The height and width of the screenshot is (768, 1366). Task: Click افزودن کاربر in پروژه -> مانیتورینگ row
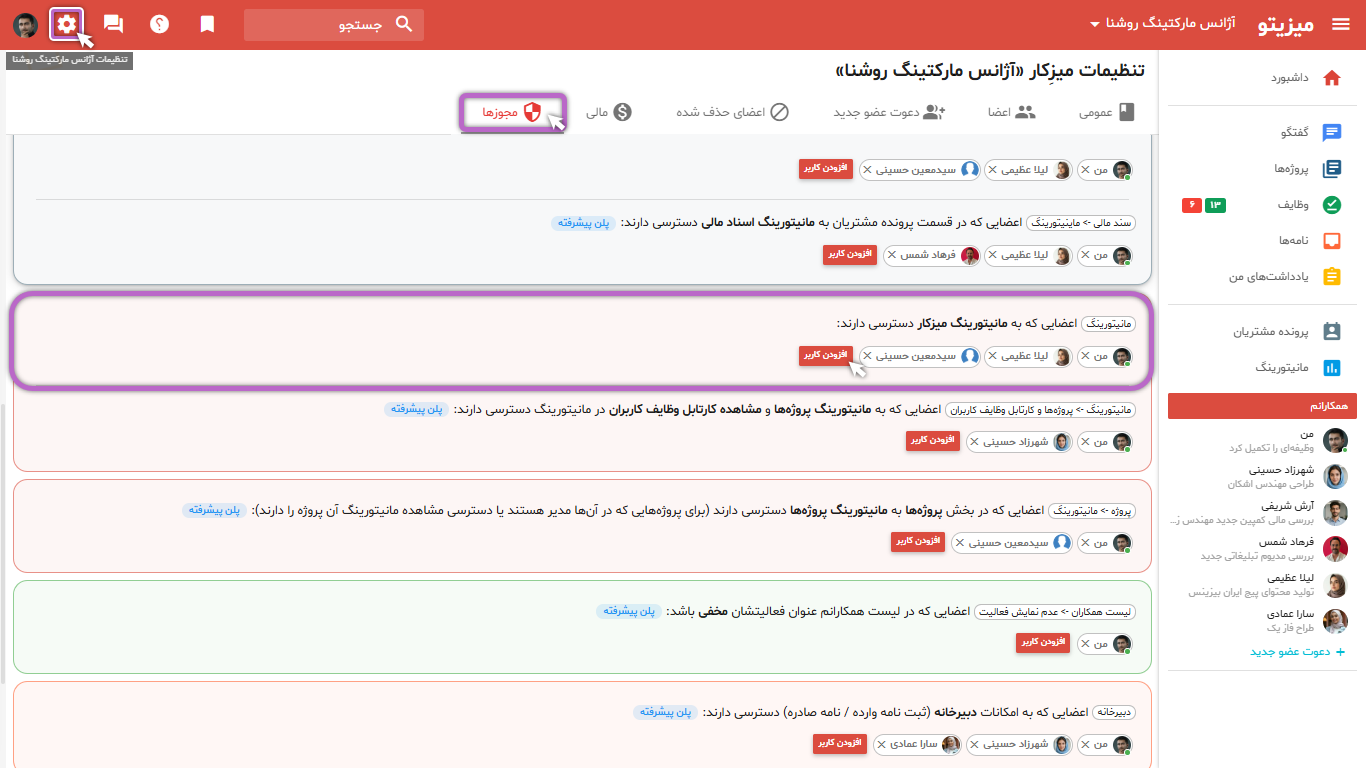point(918,542)
